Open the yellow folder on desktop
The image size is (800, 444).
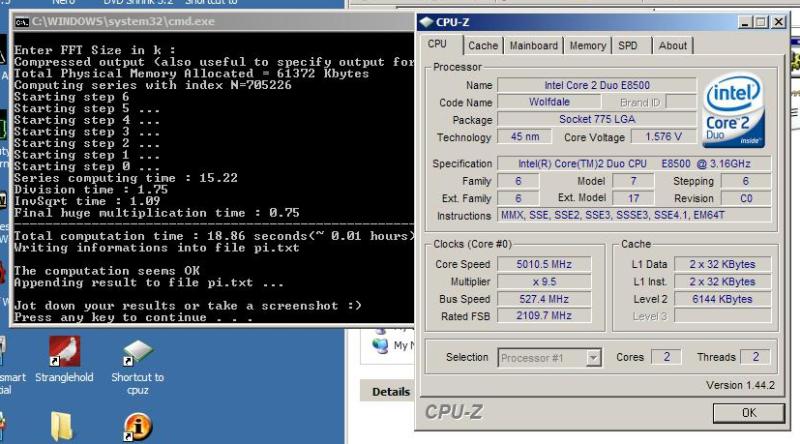pos(62,427)
